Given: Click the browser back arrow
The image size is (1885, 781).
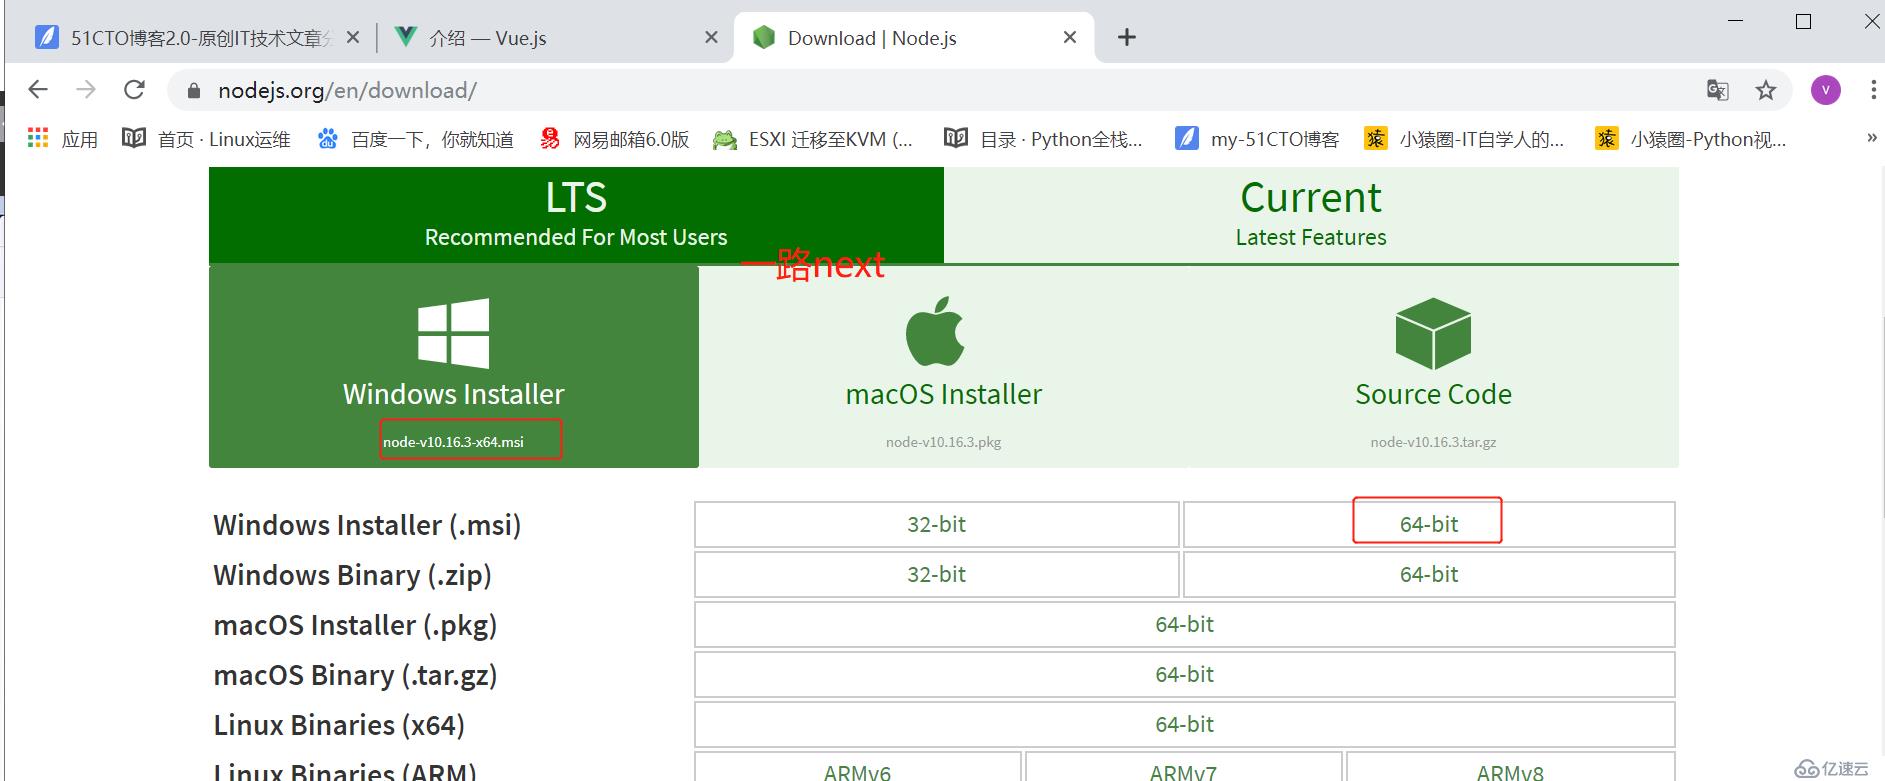Looking at the screenshot, I should pos(38,90).
